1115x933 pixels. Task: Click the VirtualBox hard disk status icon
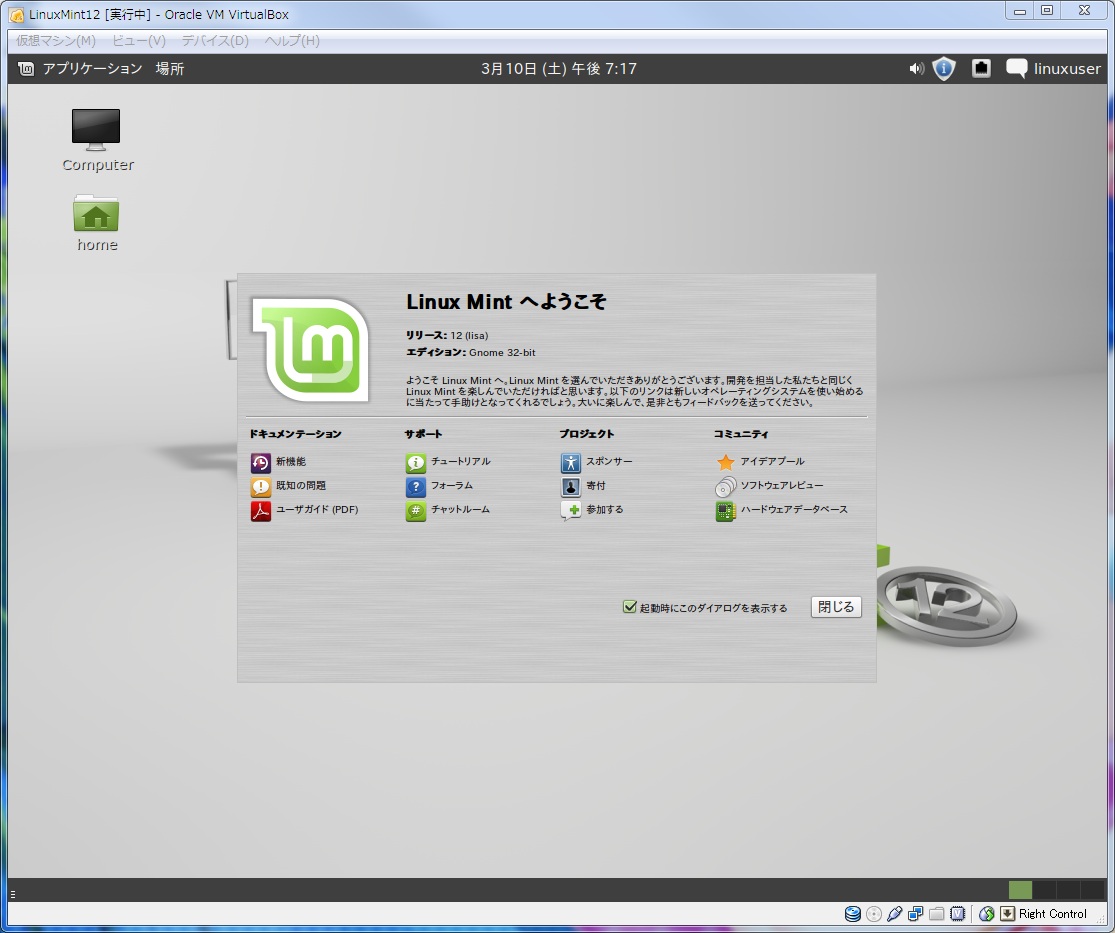click(853, 914)
